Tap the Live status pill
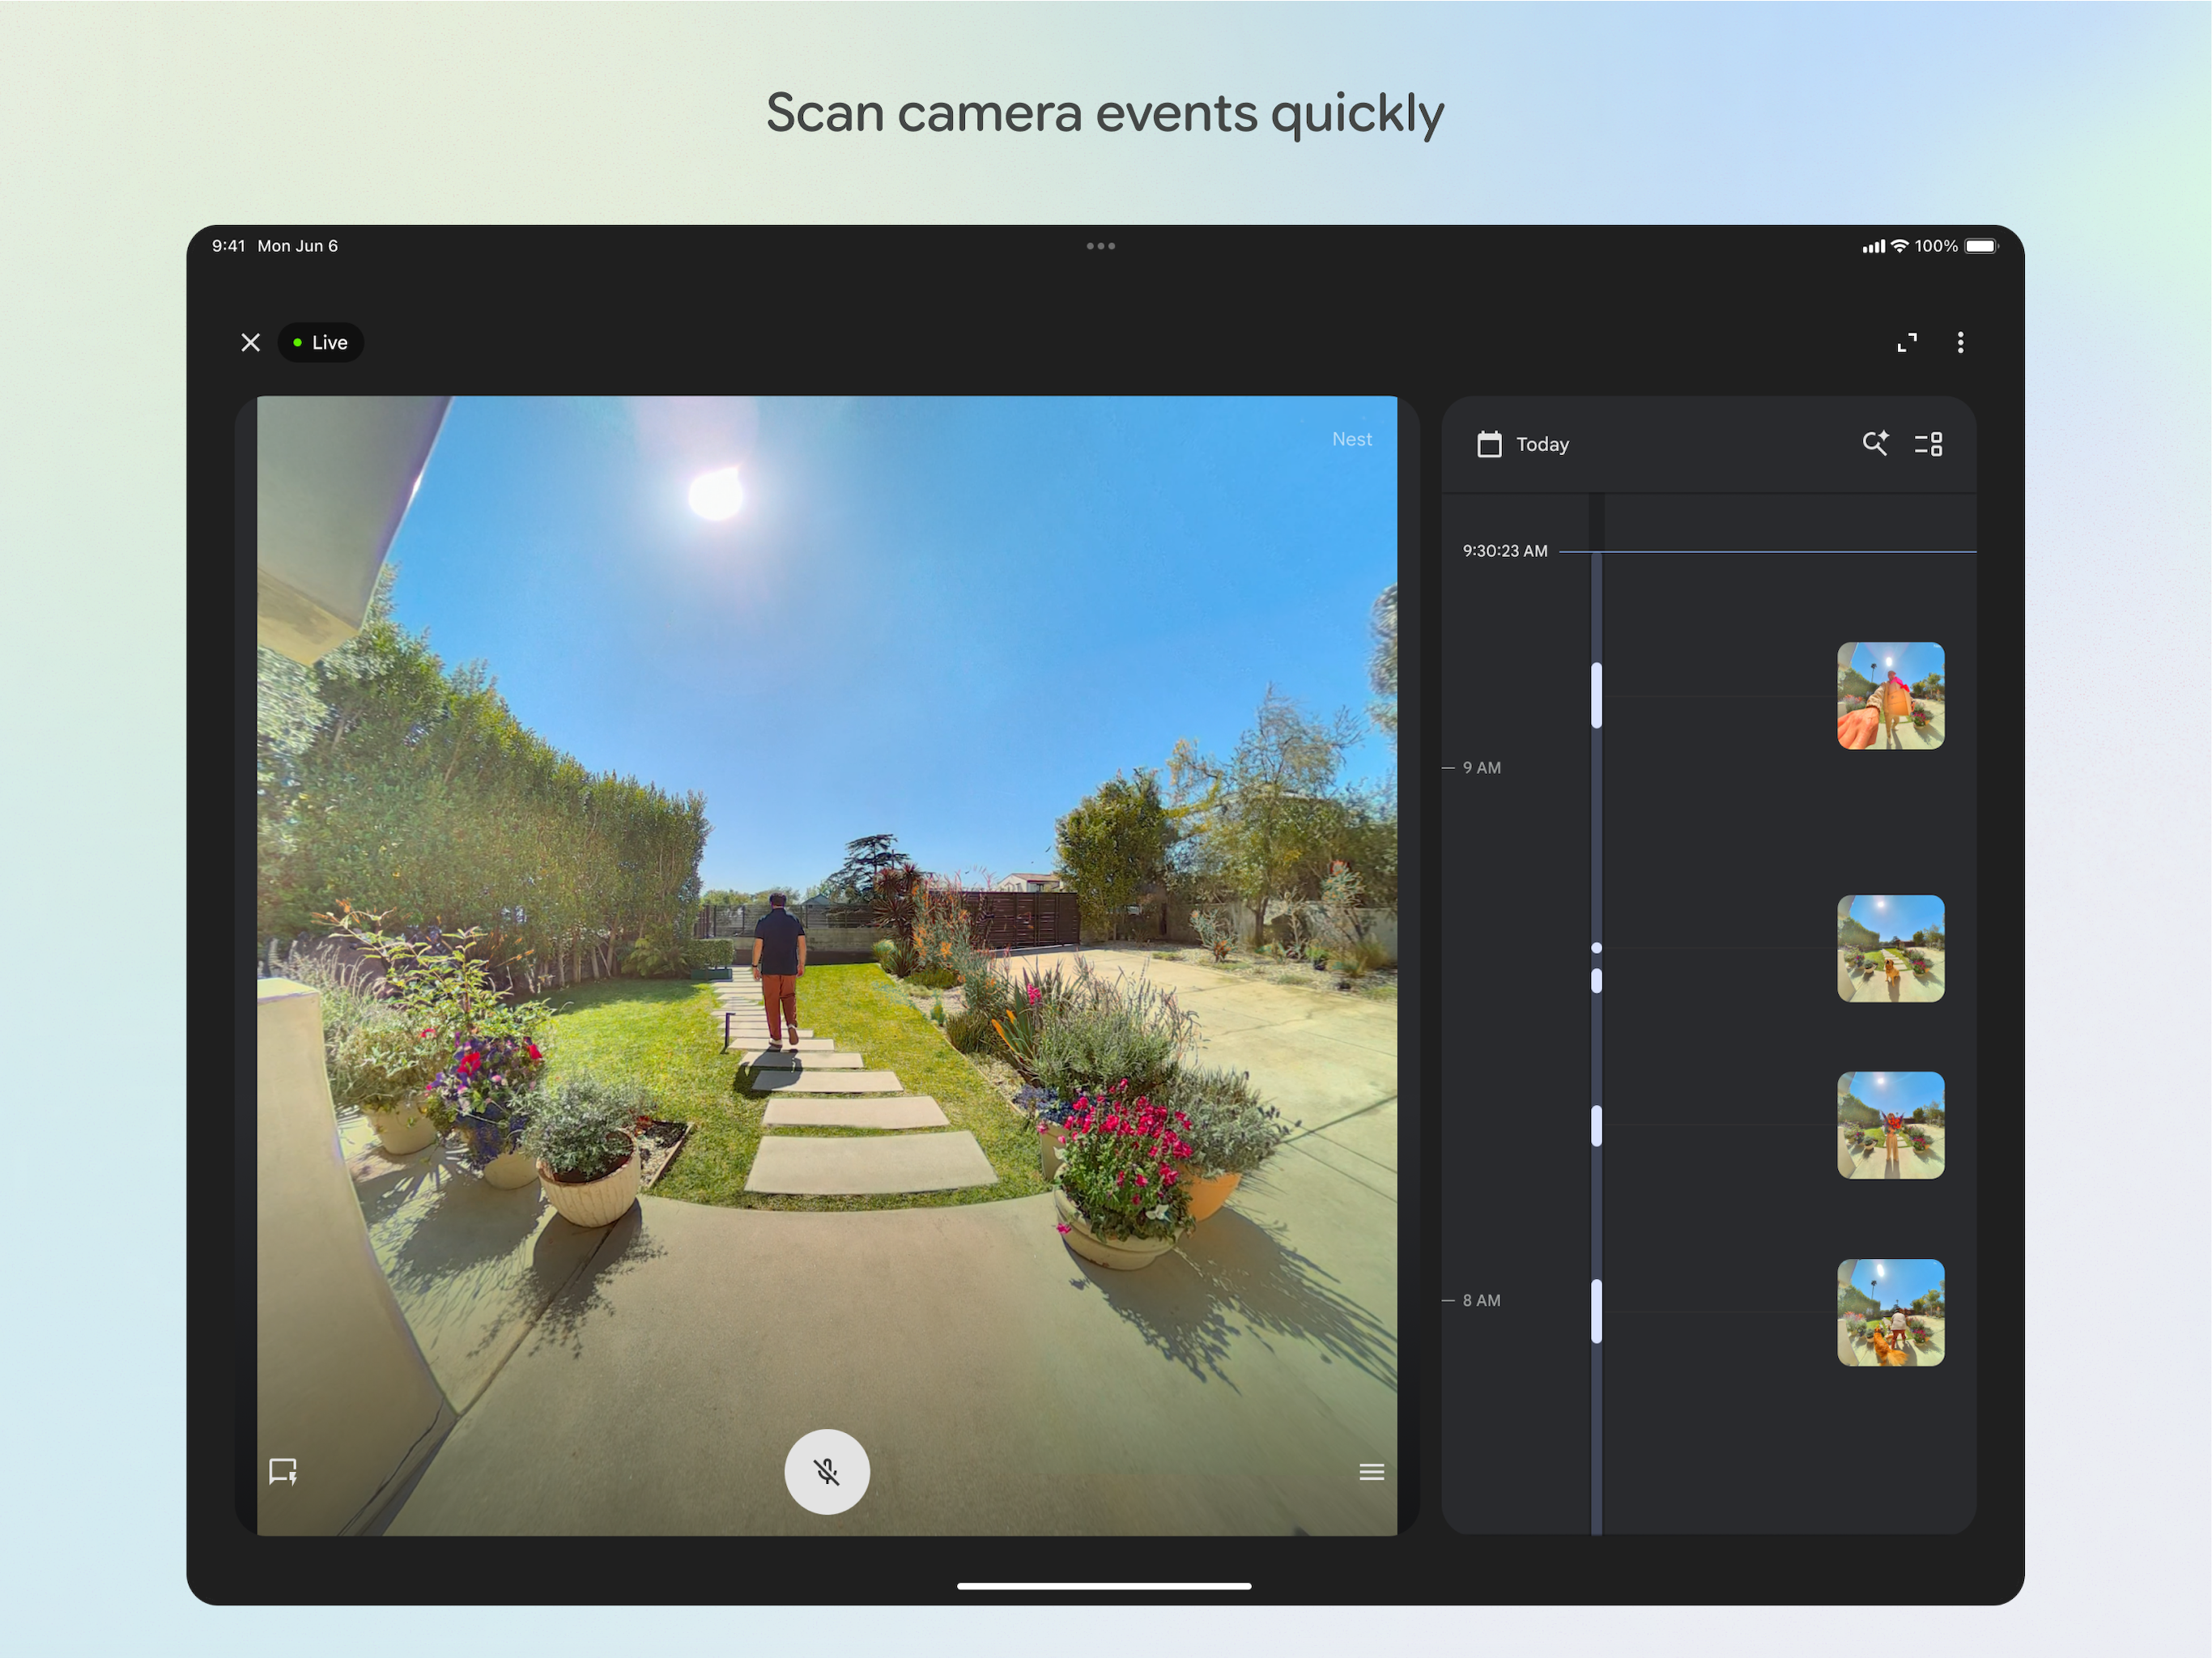The image size is (2212, 1658). (320, 343)
